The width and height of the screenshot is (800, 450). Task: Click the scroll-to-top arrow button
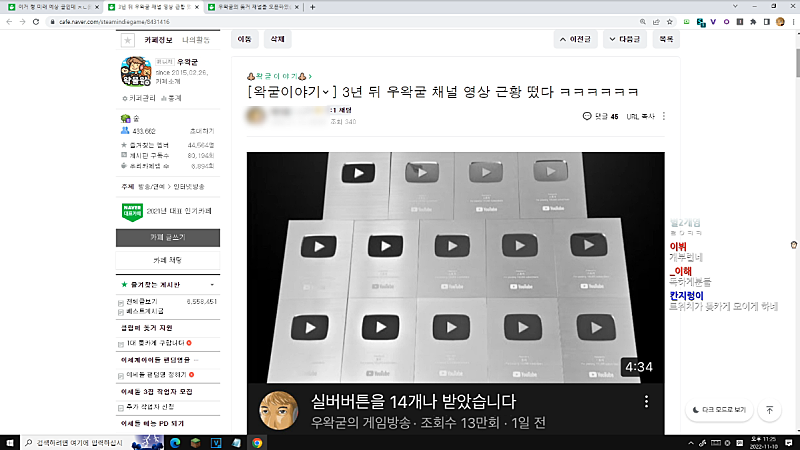pyautogui.click(x=770, y=410)
